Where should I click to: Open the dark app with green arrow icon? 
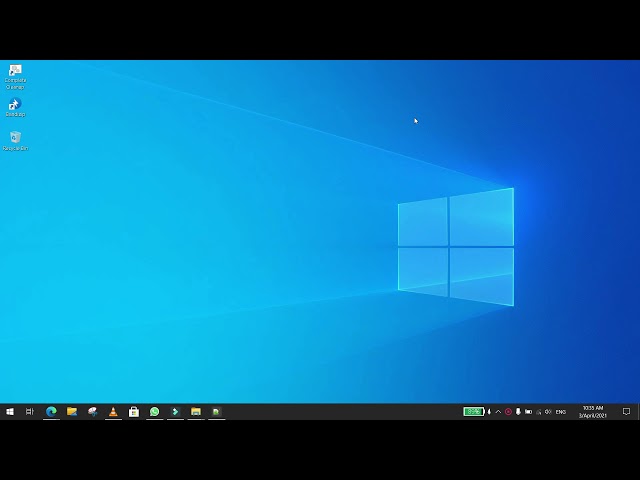coord(175,411)
